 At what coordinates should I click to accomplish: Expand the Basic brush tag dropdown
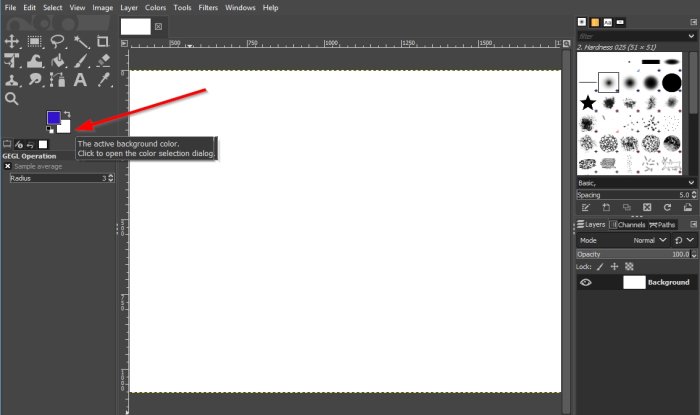(692, 183)
